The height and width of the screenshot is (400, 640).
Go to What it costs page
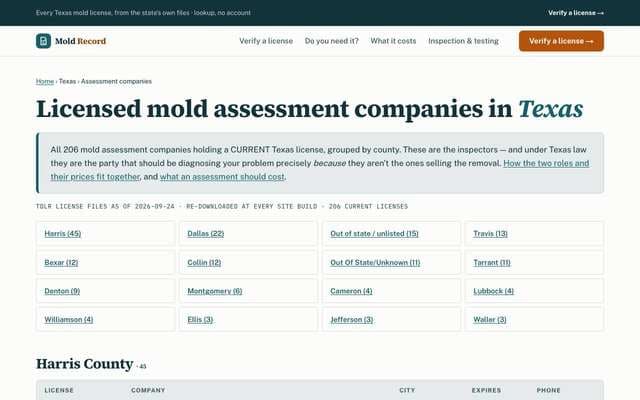[393, 41]
